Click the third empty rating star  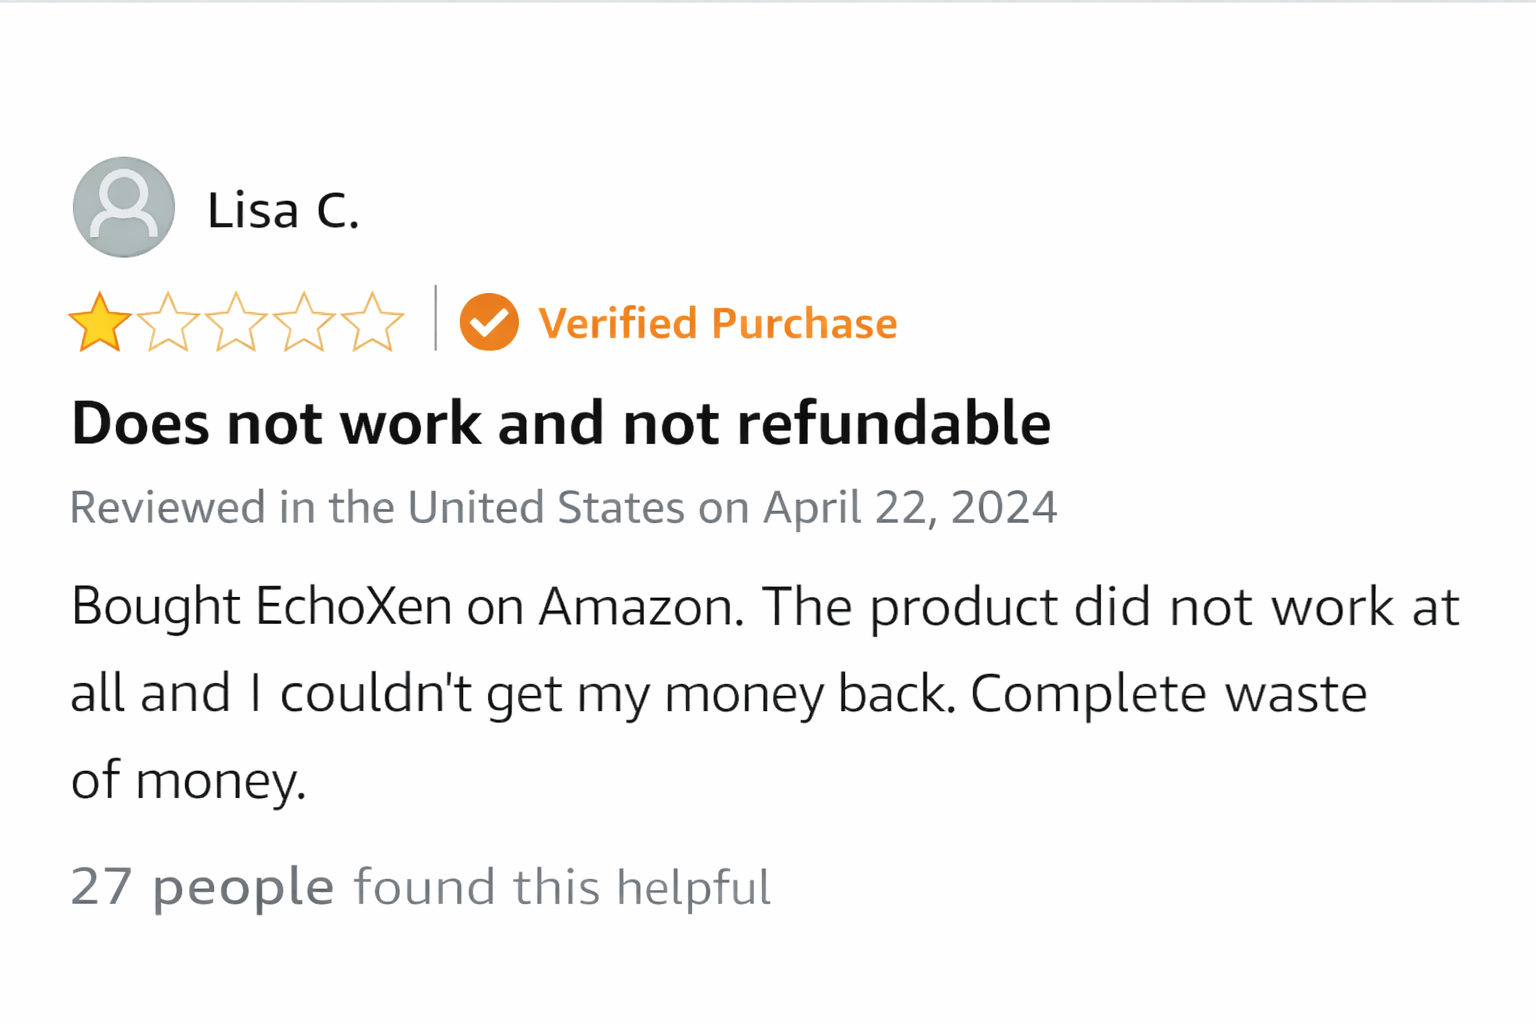click(235, 323)
